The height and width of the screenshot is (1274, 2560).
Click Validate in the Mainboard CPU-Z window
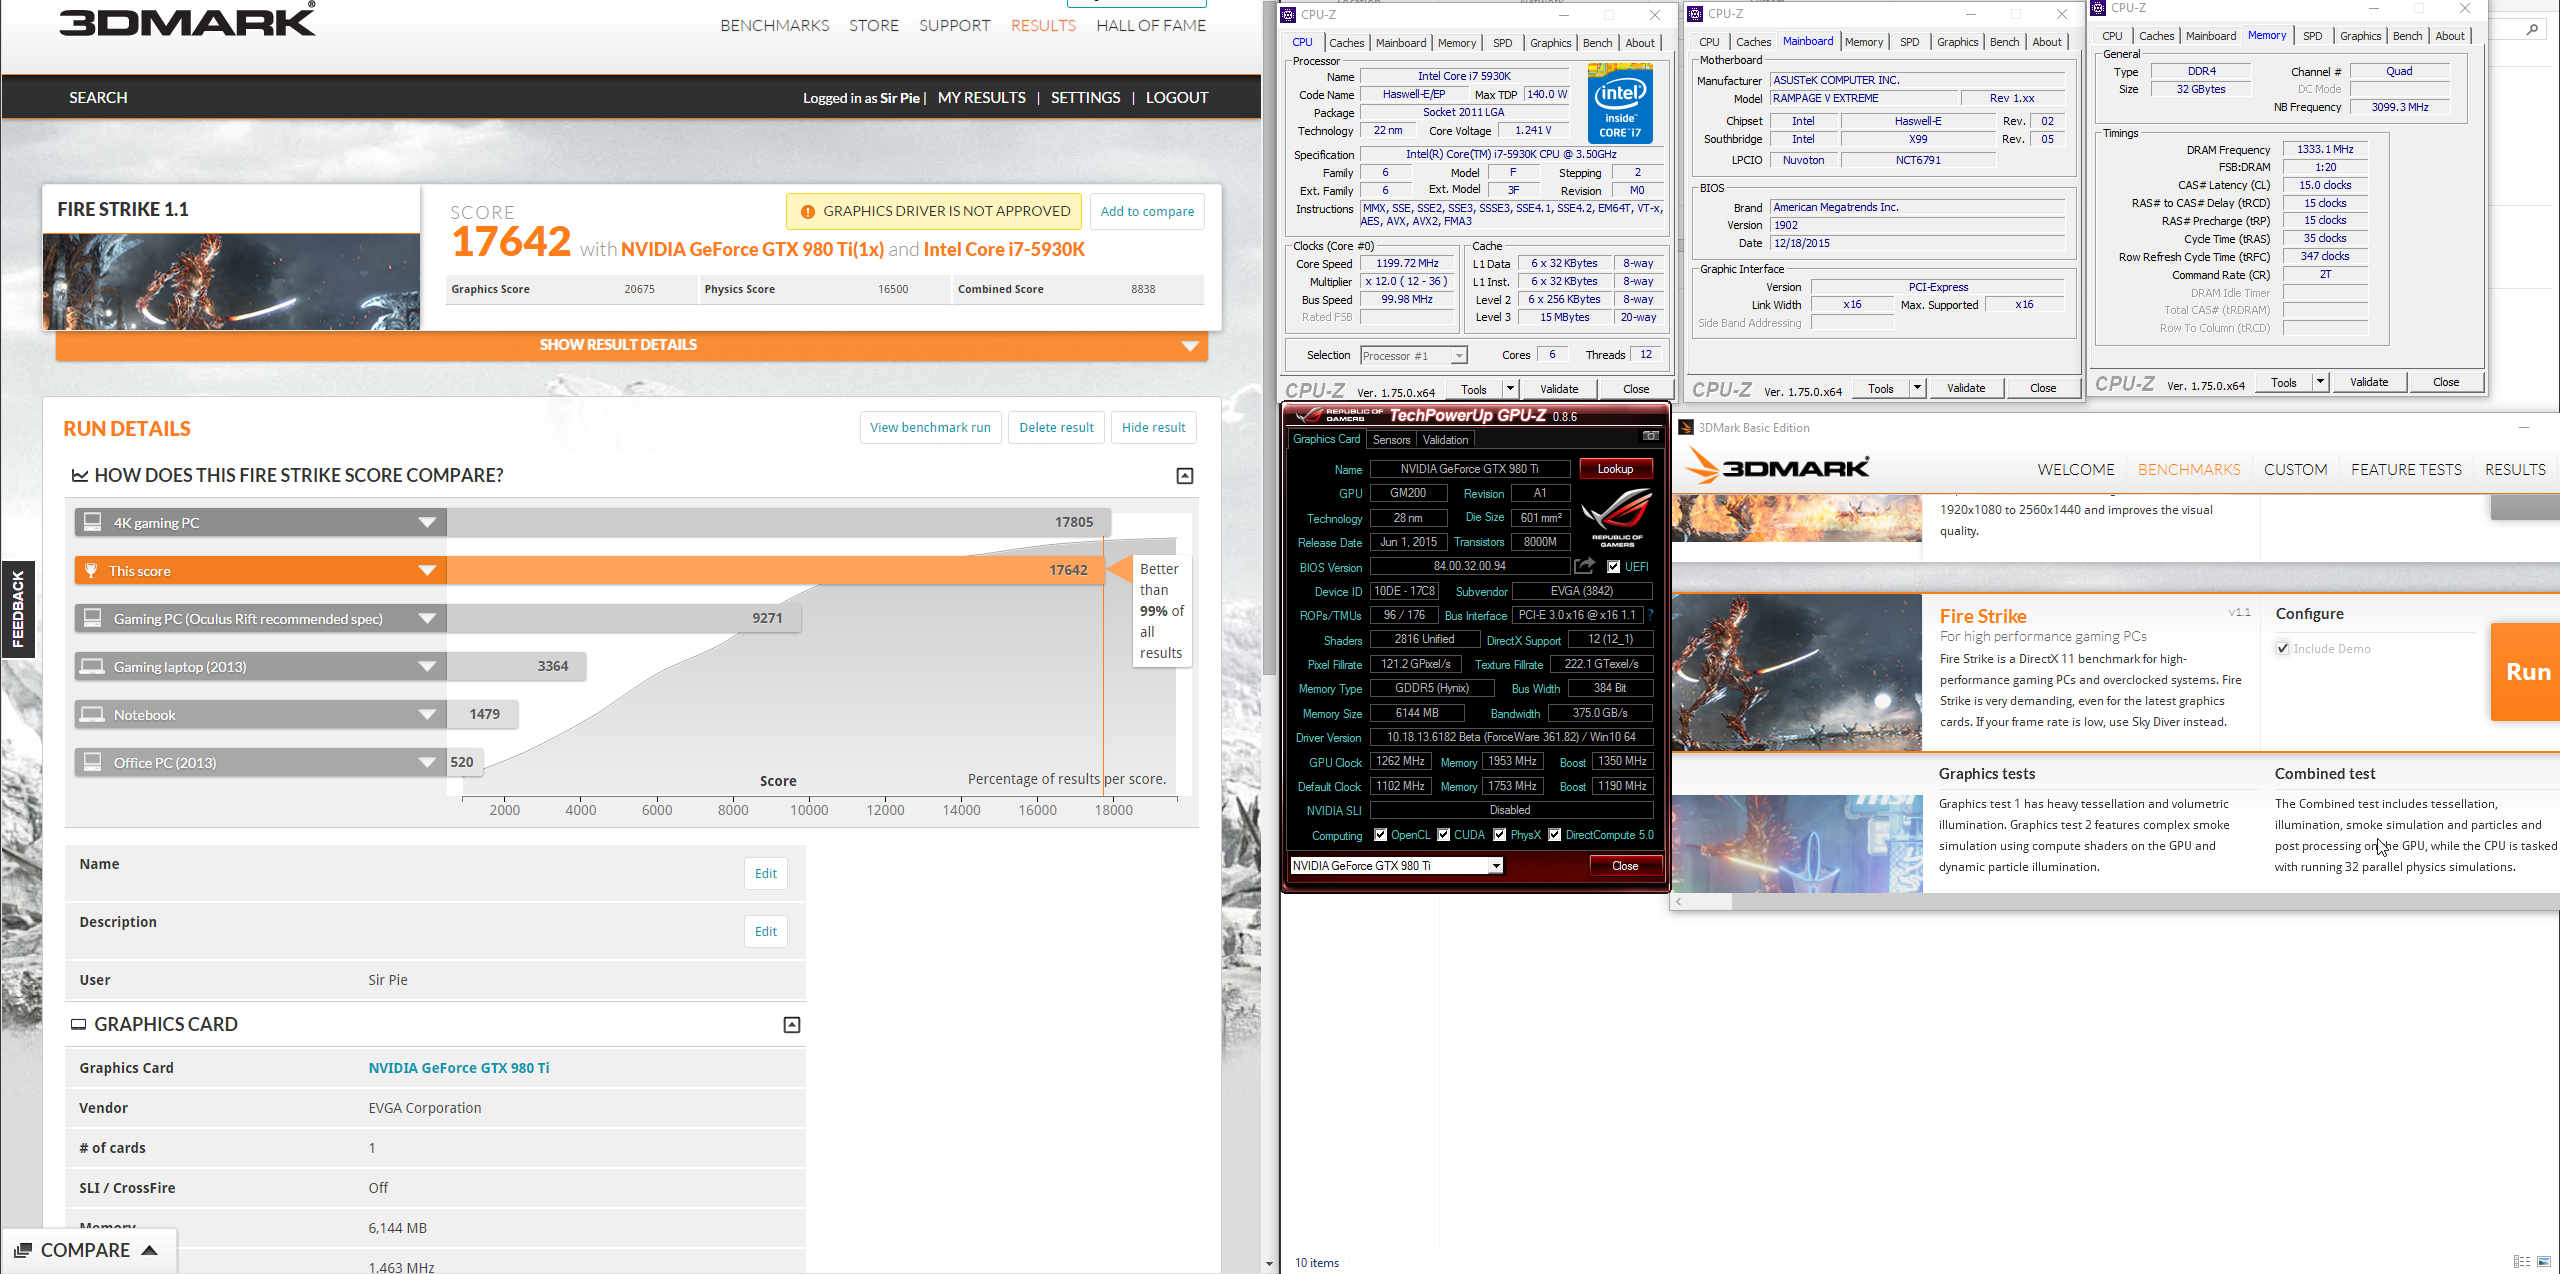coord(1966,388)
